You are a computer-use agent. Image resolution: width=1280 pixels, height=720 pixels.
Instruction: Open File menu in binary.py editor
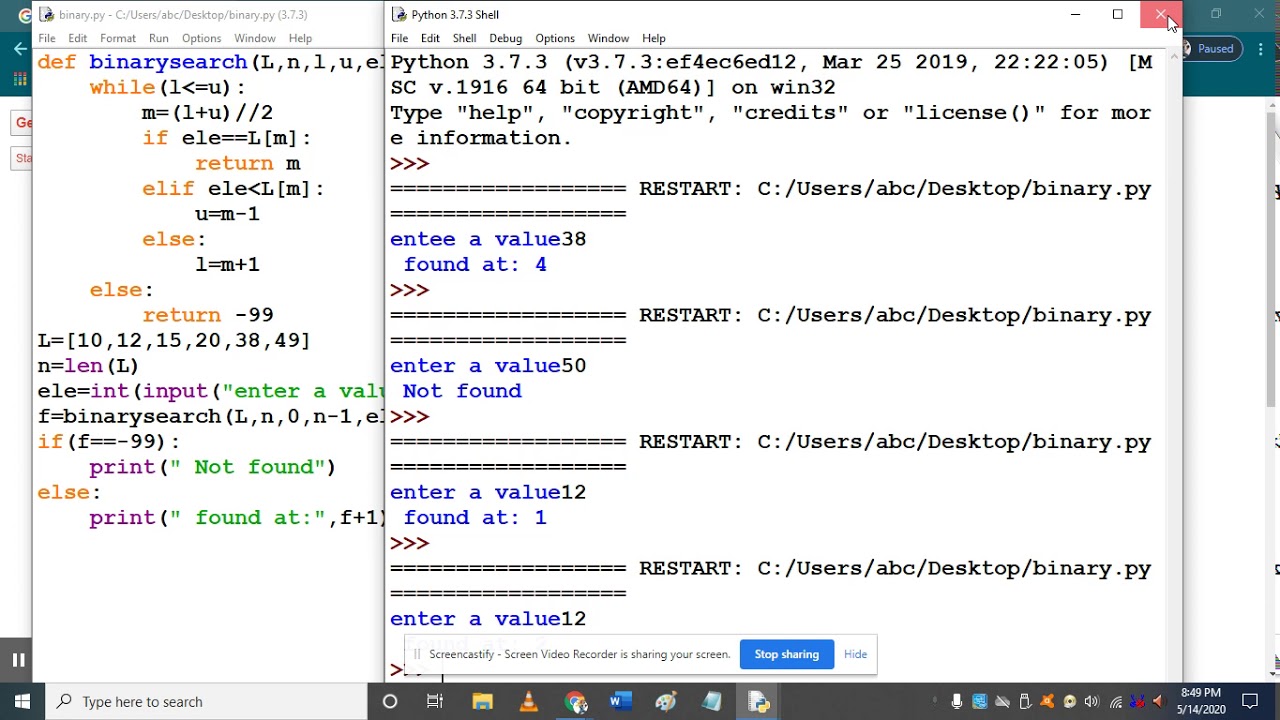point(47,38)
